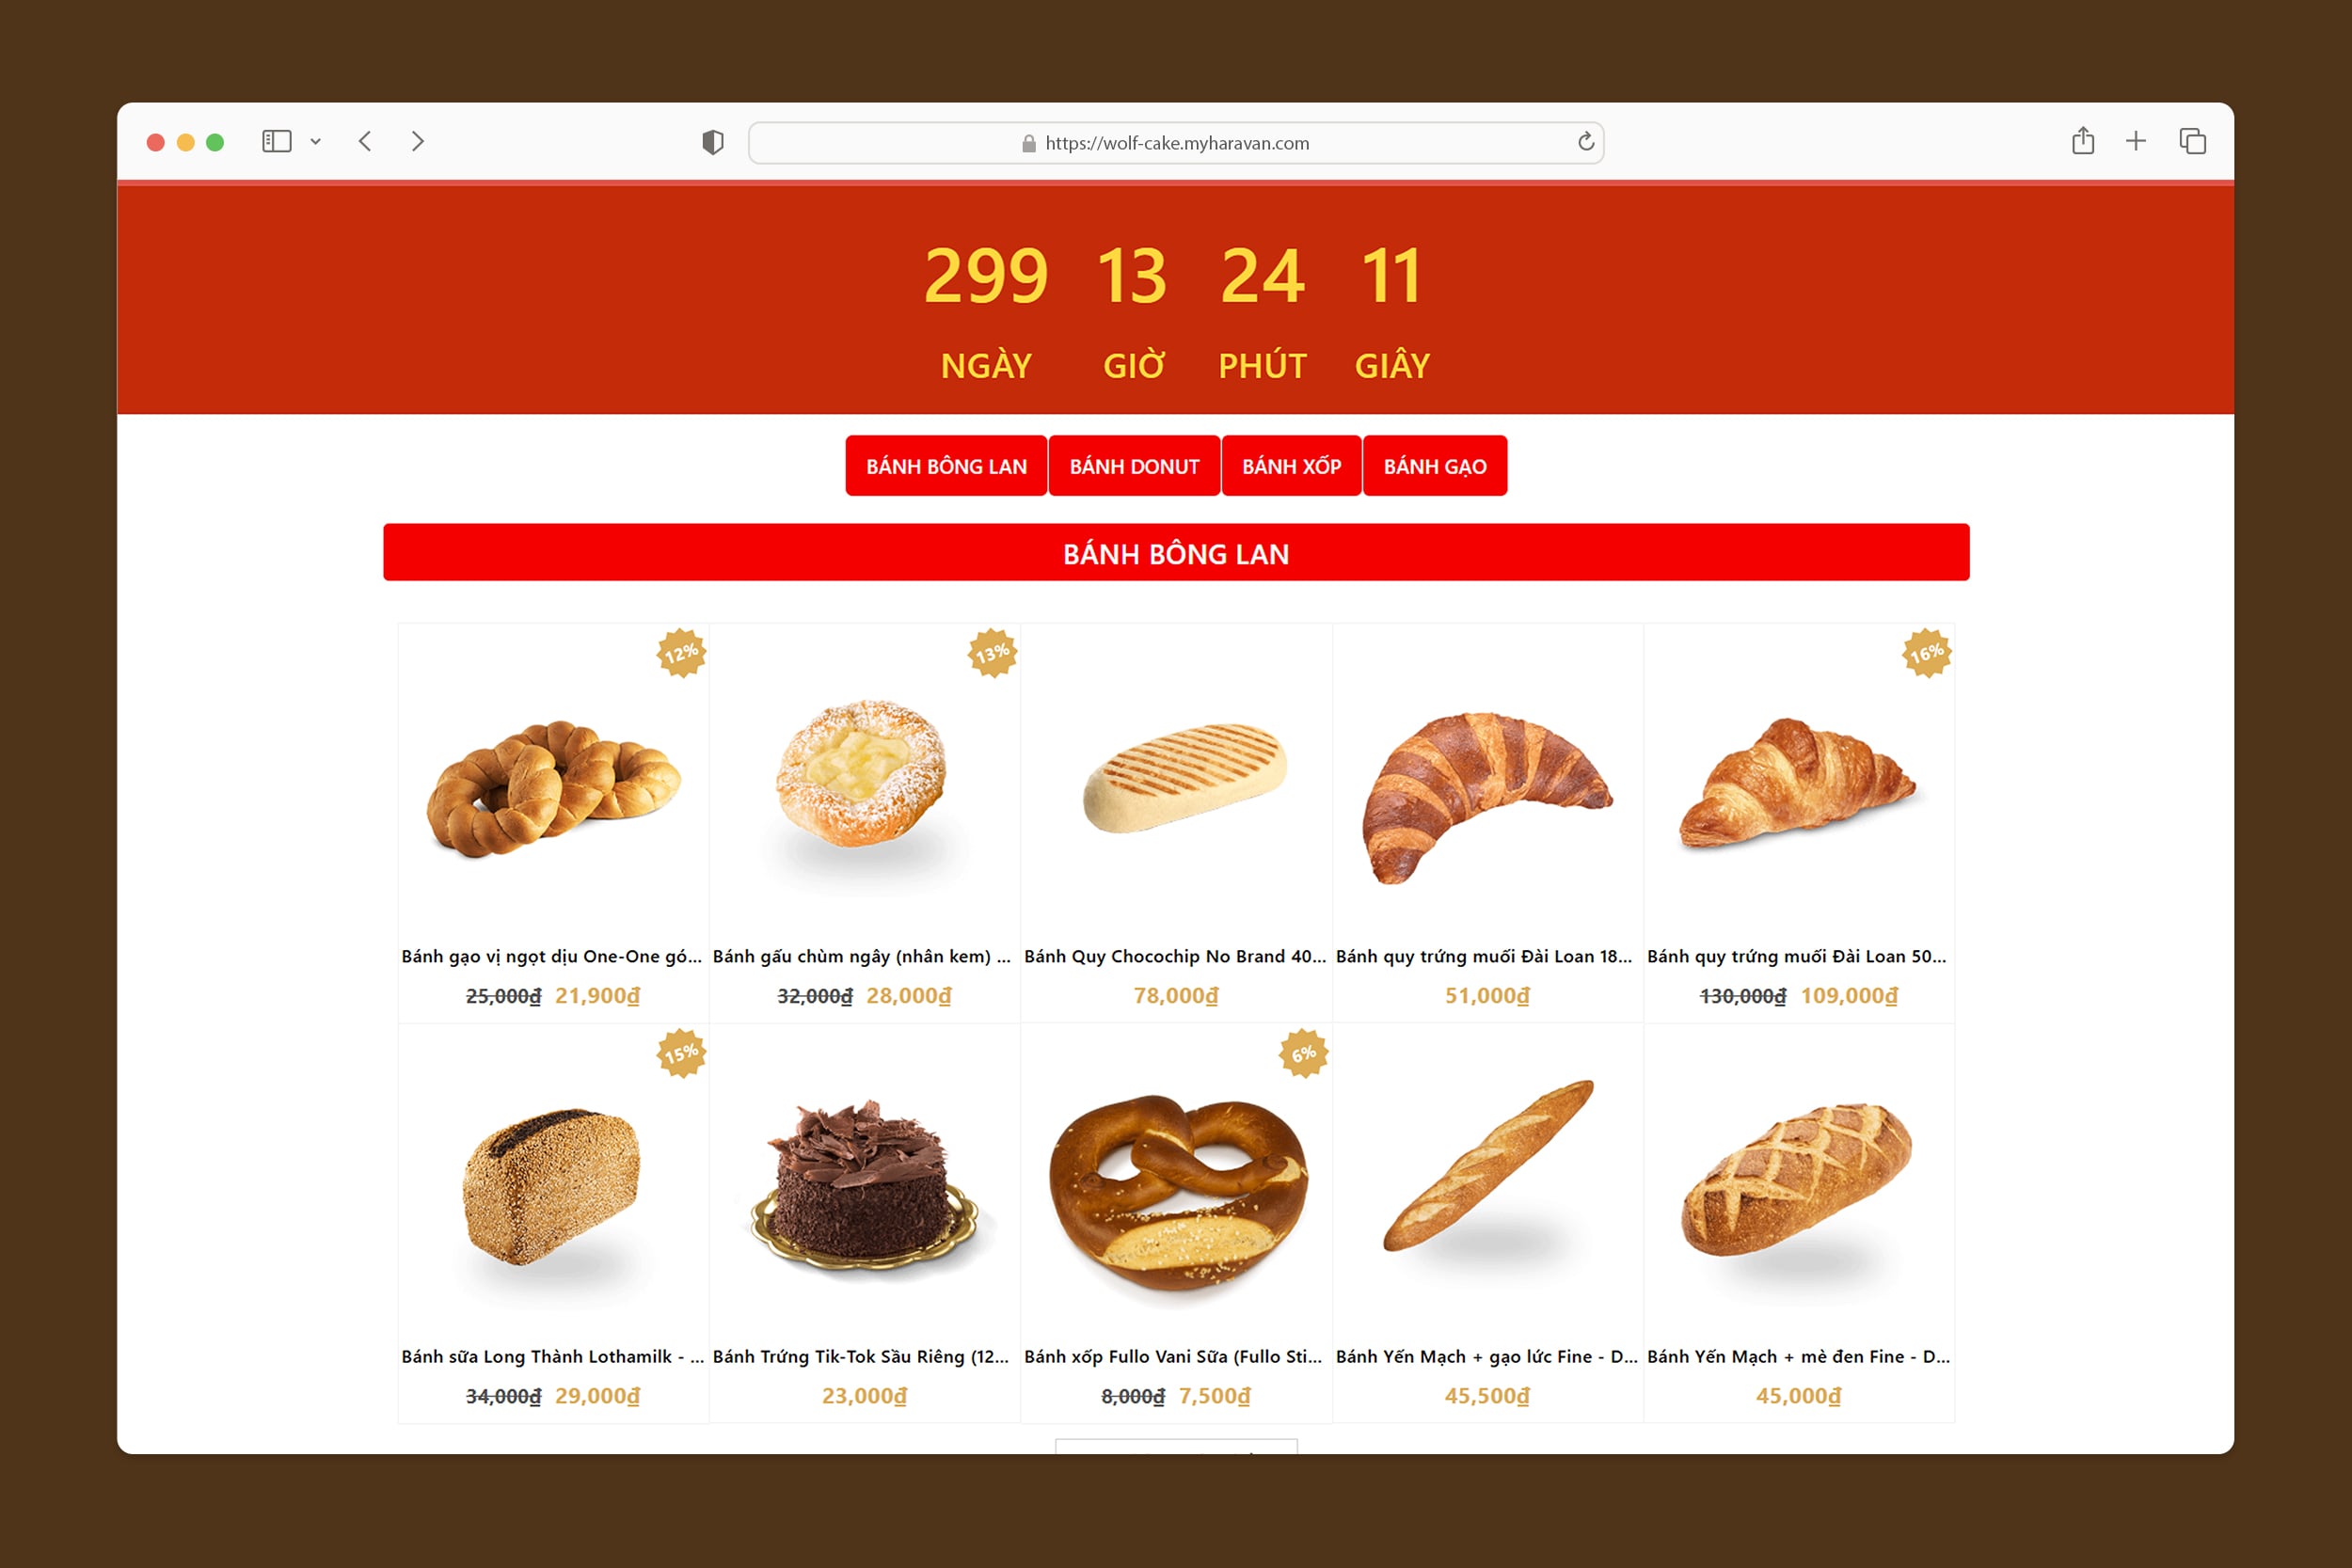Click Bánh quy trứng muối Đài Loan 109,000đ title
This screenshot has height=1568, width=2352.
1797,956
